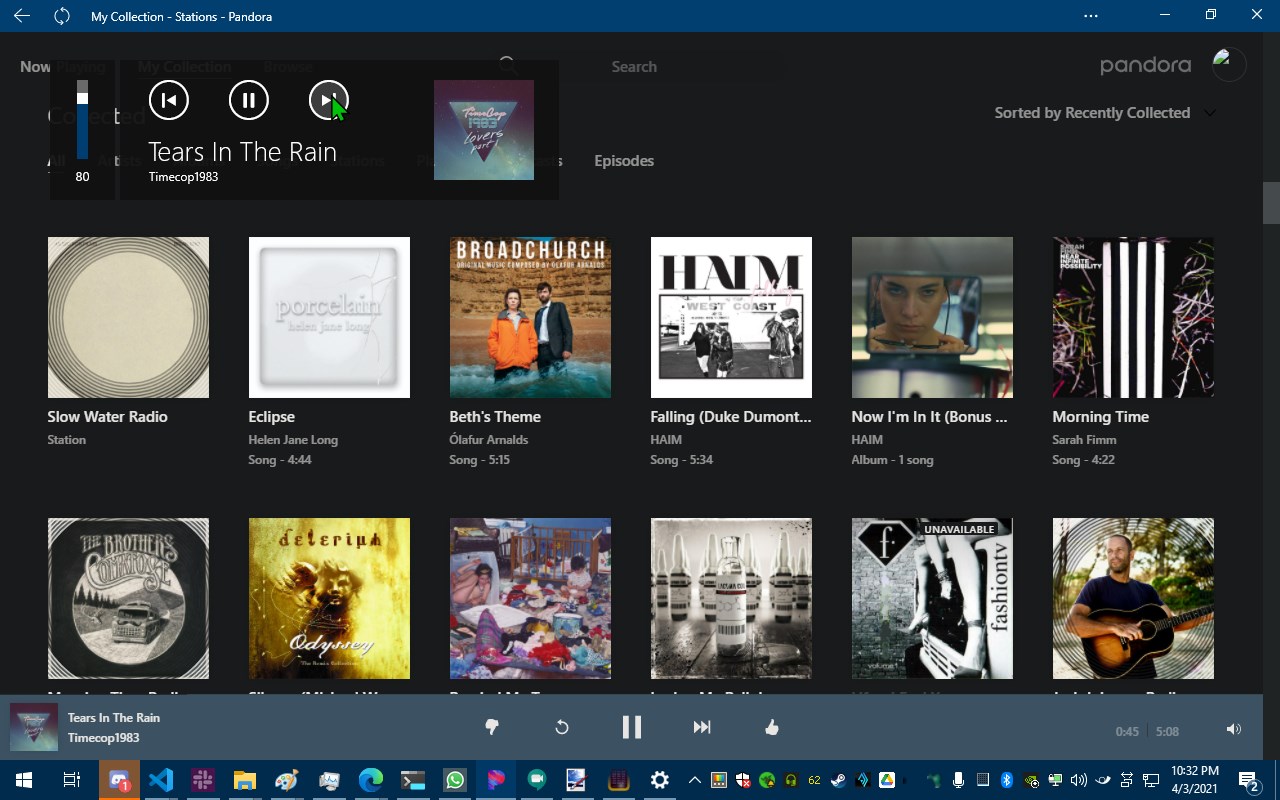Skip to next track in media overlay
The height and width of the screenshot is (800, 1280).
[328, 100]
